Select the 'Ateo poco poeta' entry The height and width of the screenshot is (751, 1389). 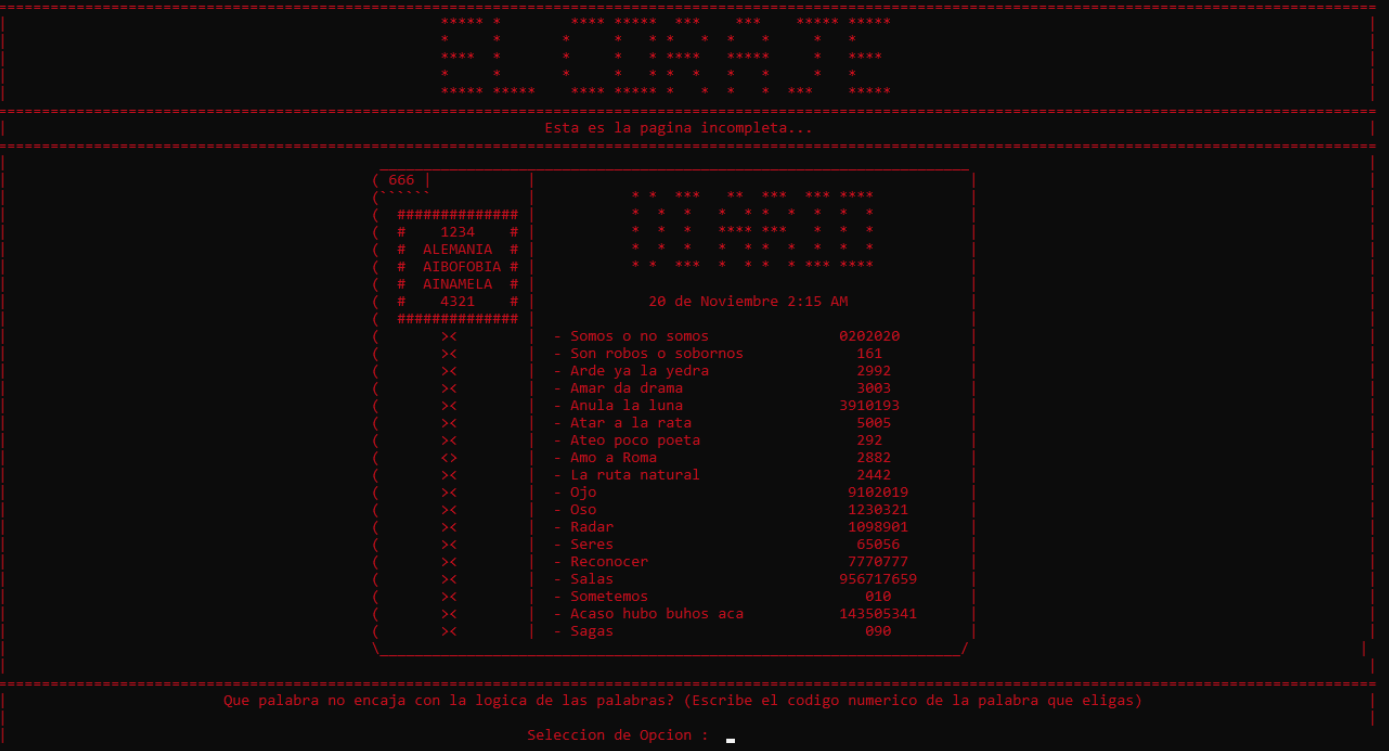pyautogui.click(x=635, y=440)
